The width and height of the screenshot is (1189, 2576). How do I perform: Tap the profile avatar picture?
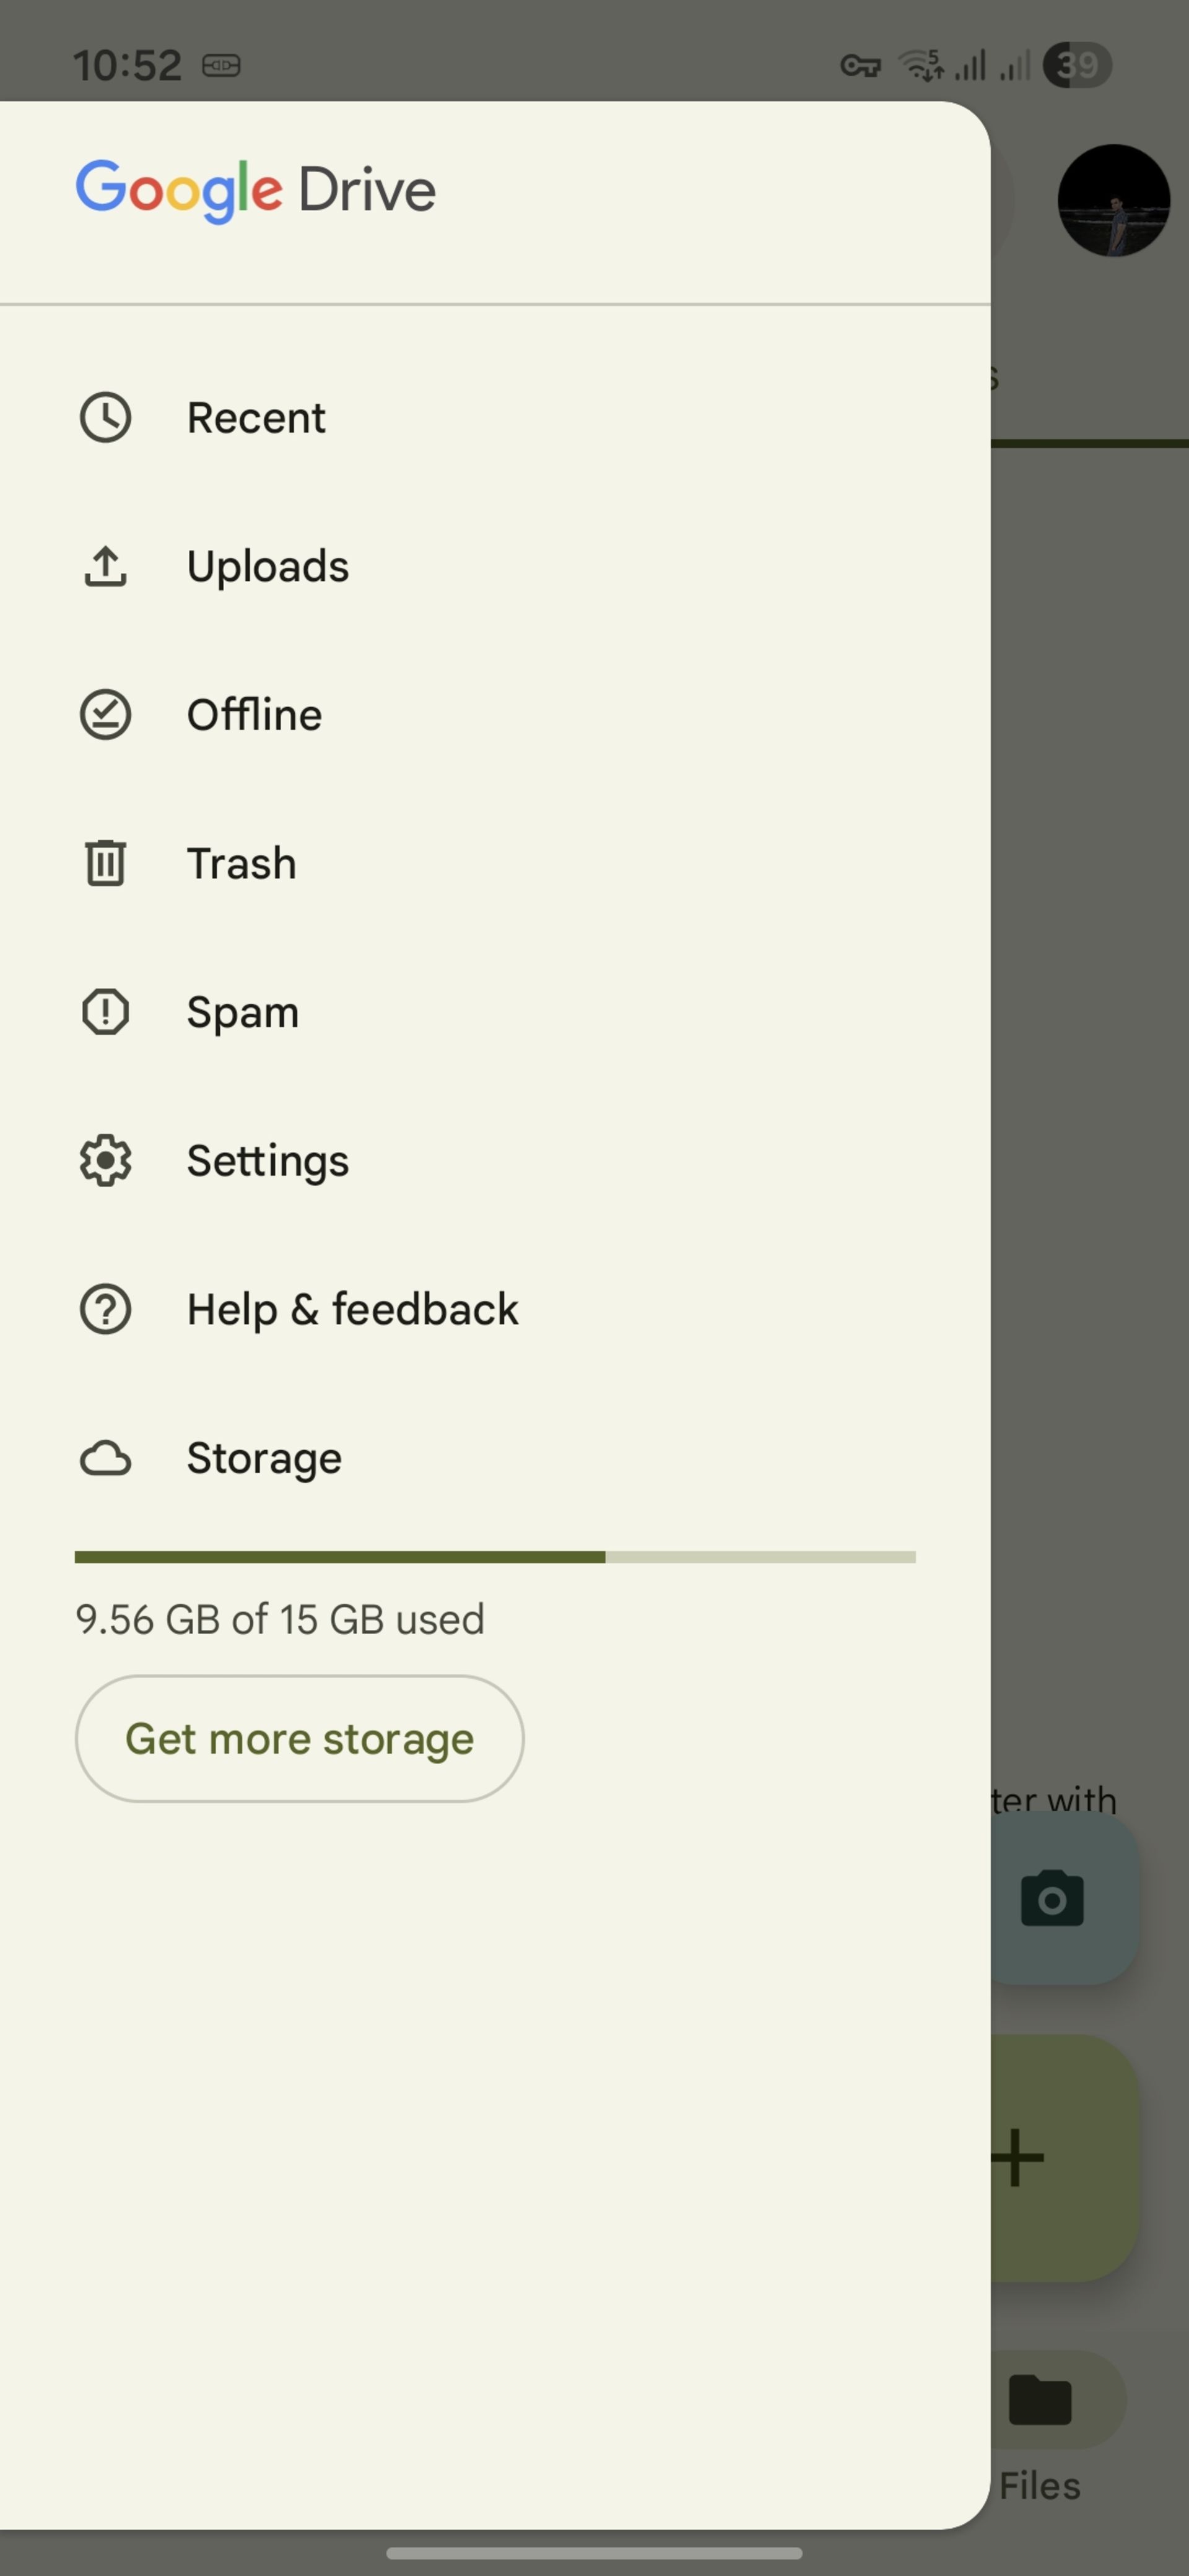(x=1113, y=200)
